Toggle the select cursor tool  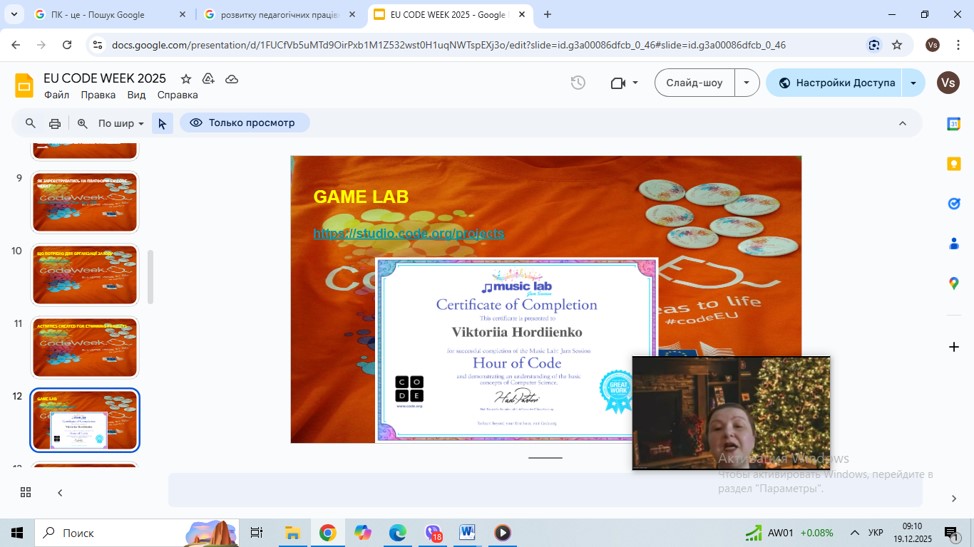point(162,124)
